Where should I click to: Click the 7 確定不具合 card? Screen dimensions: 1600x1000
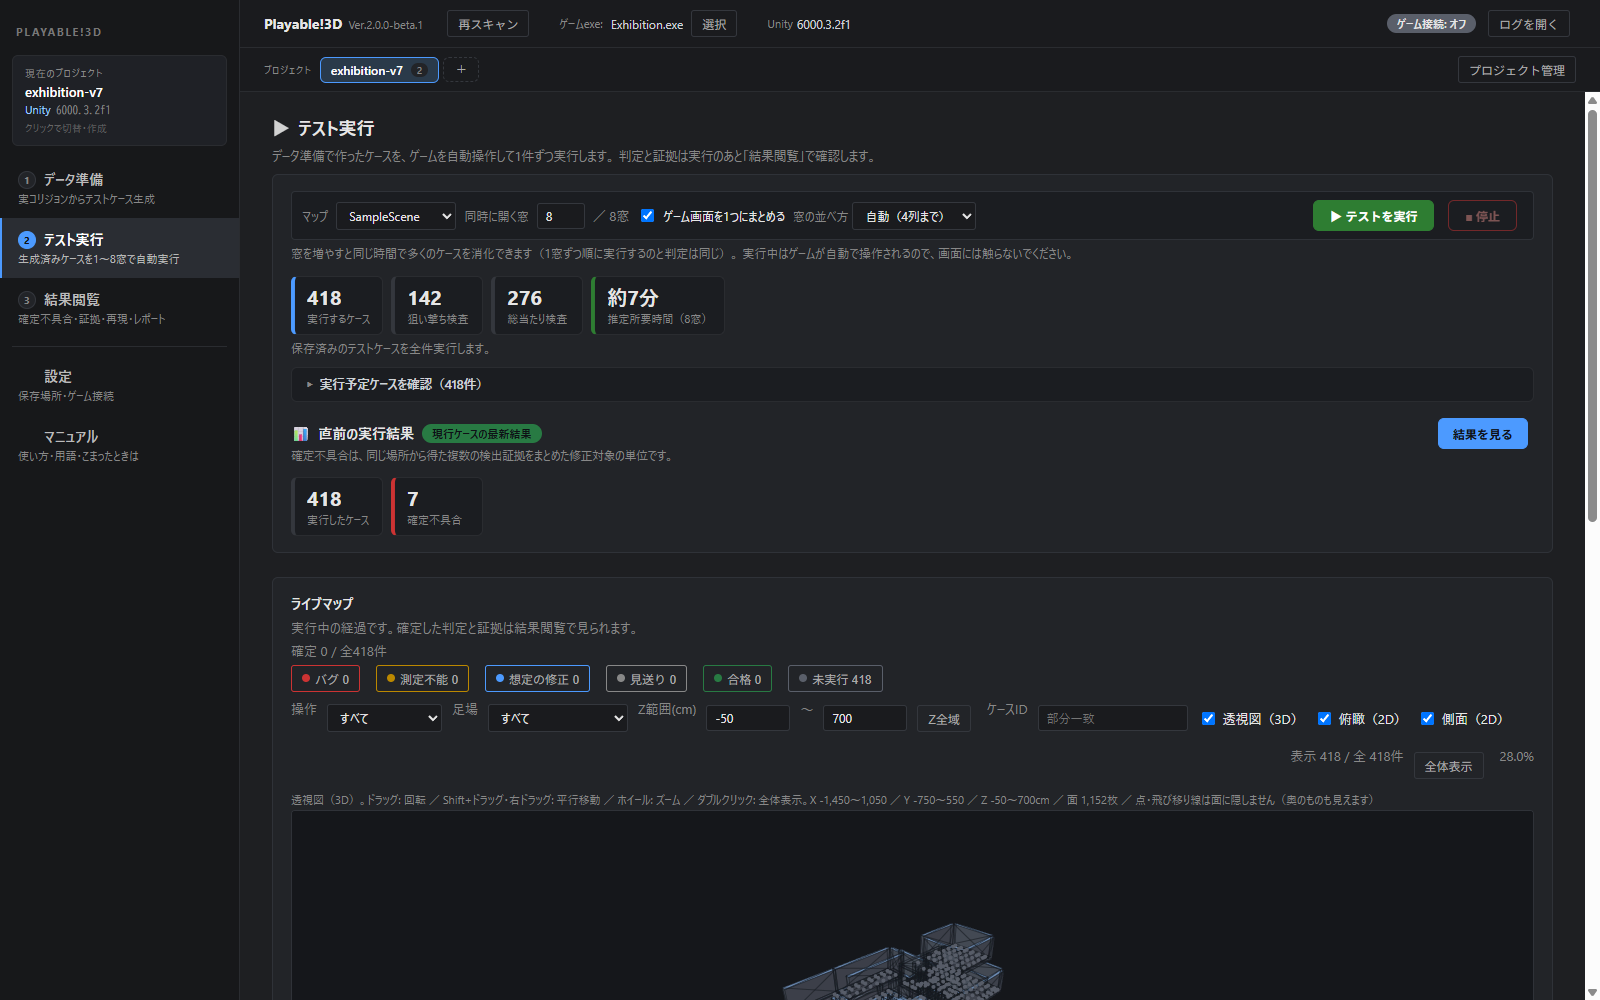[x=437, y=507]
